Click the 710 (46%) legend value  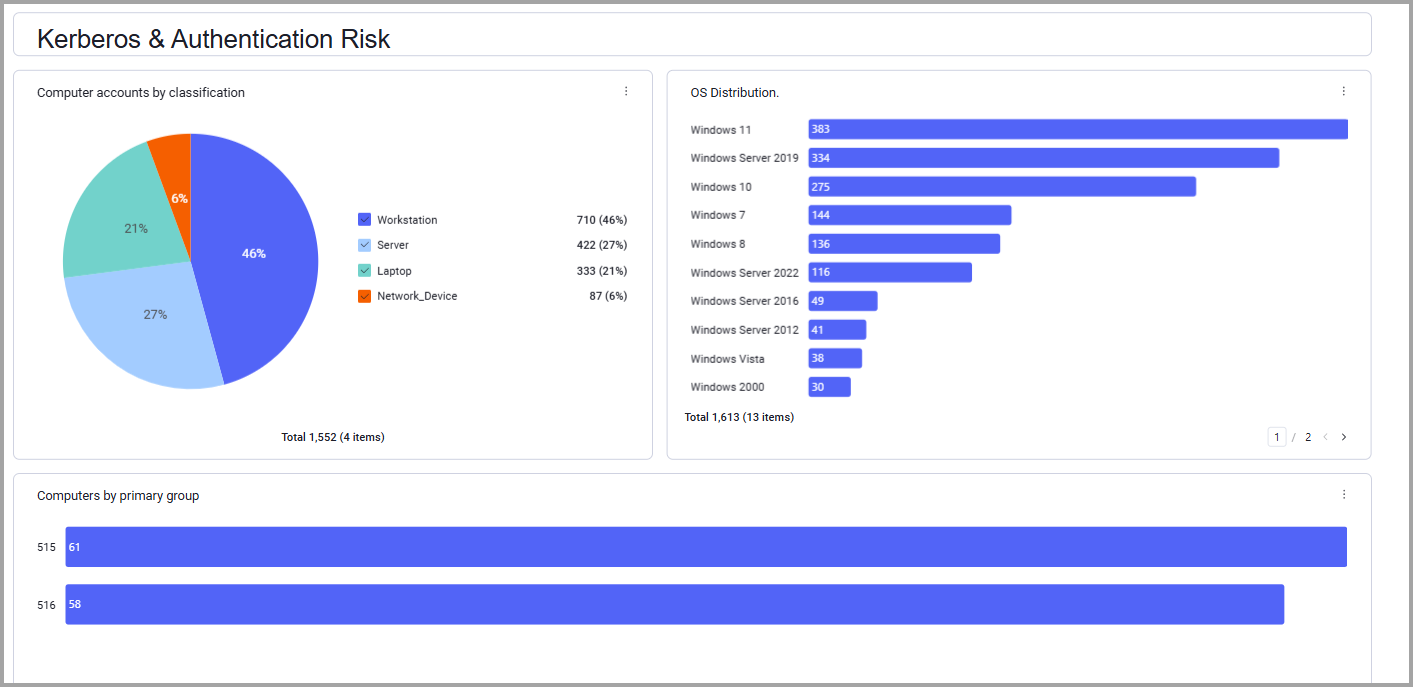[x=602, y=220]
